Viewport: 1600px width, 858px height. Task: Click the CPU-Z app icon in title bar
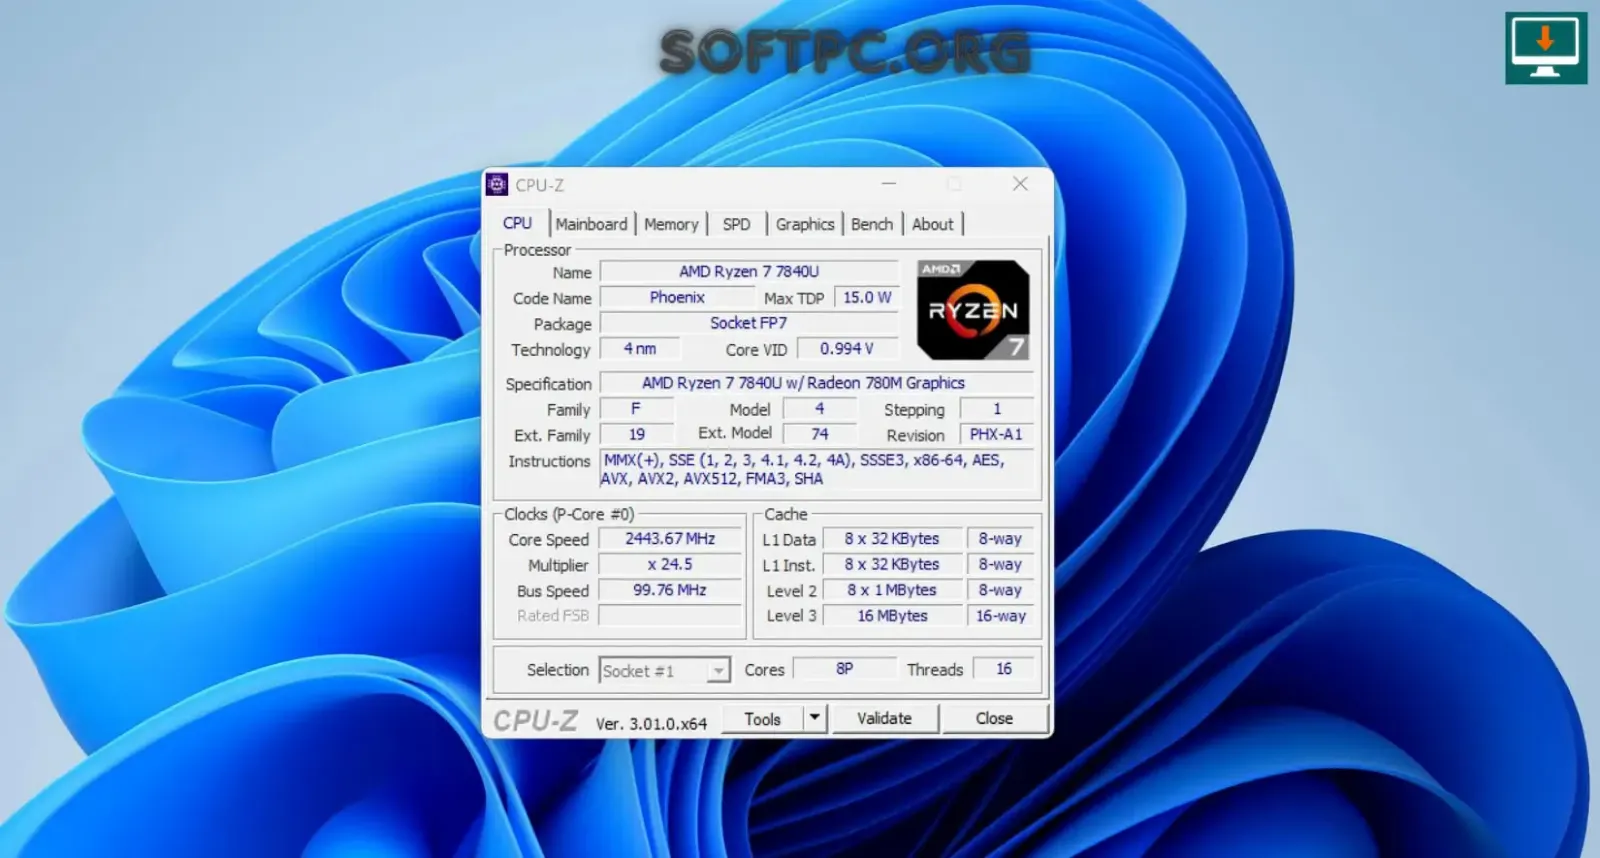pos(497,184)
